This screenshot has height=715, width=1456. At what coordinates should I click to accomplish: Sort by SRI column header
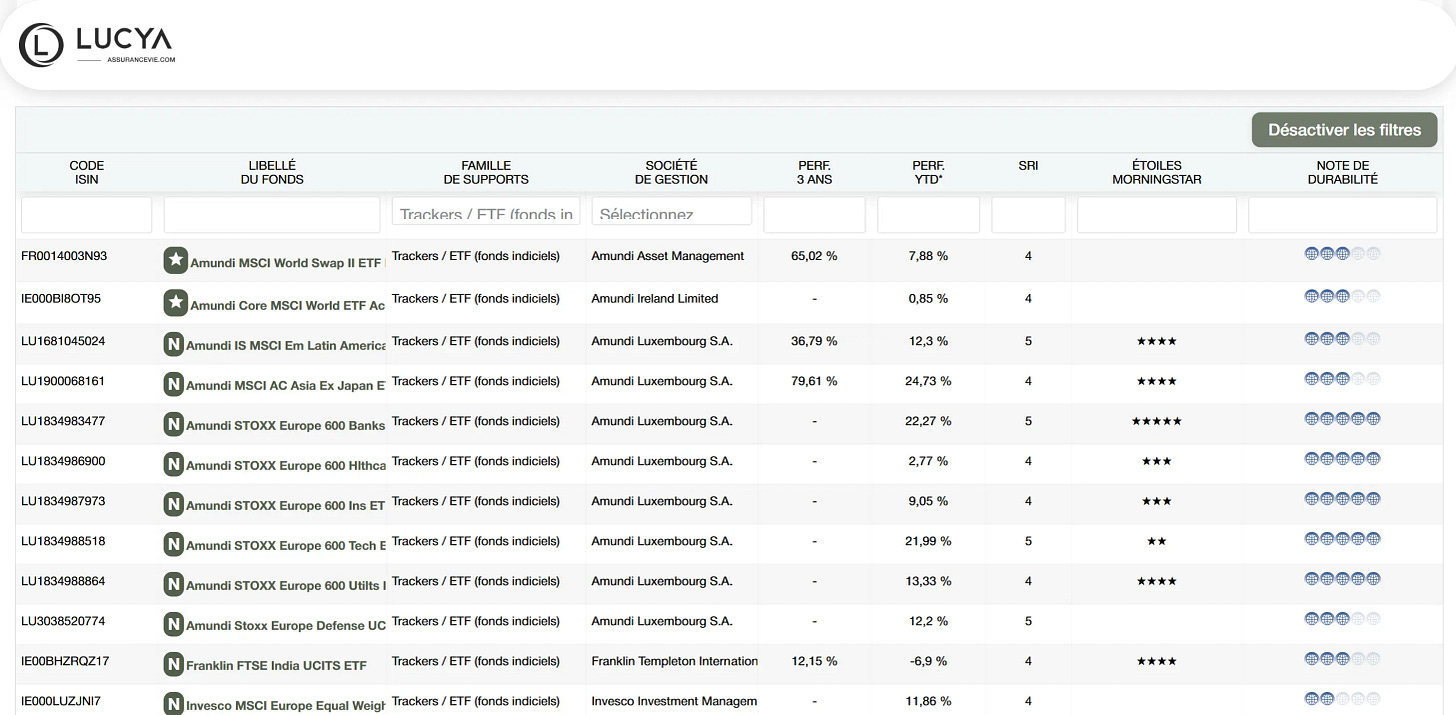1028,166
